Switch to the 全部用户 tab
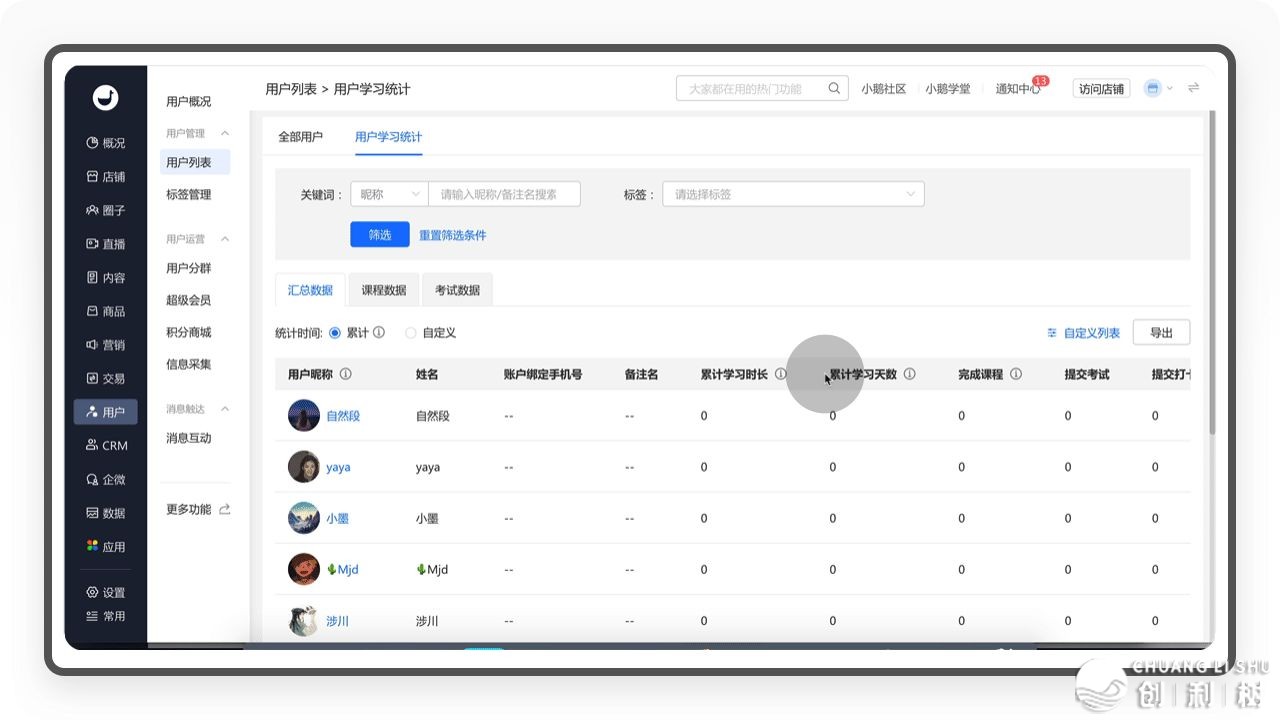Viewport: 1280px width, 720px height. 300,137
